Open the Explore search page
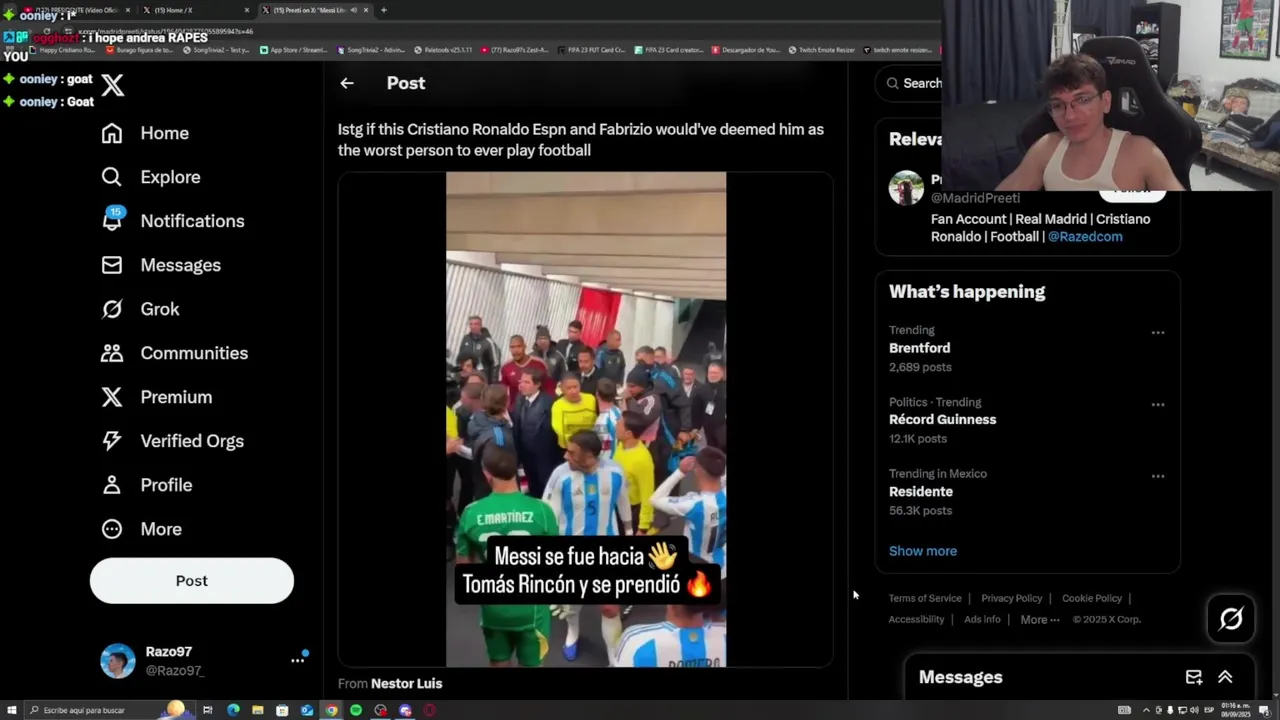Image resolution: width=1280 pixels, height=720 pixels. click(151, 177)
